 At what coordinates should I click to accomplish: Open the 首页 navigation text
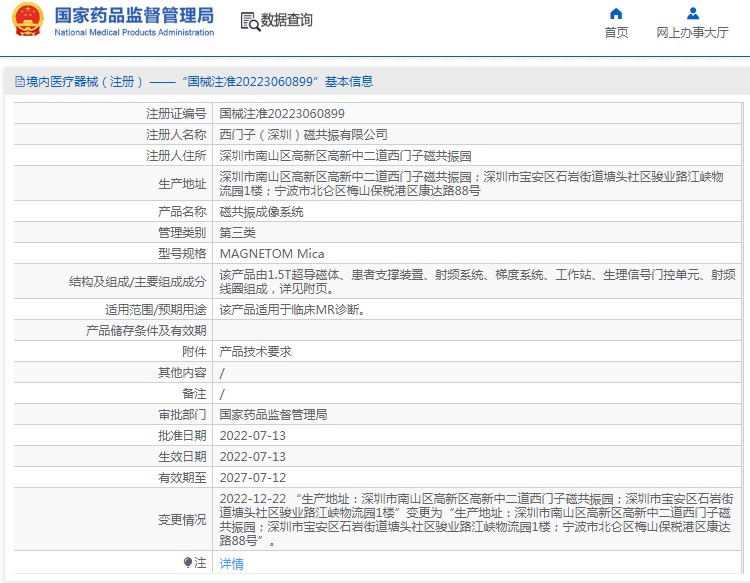tap(616, 33)
